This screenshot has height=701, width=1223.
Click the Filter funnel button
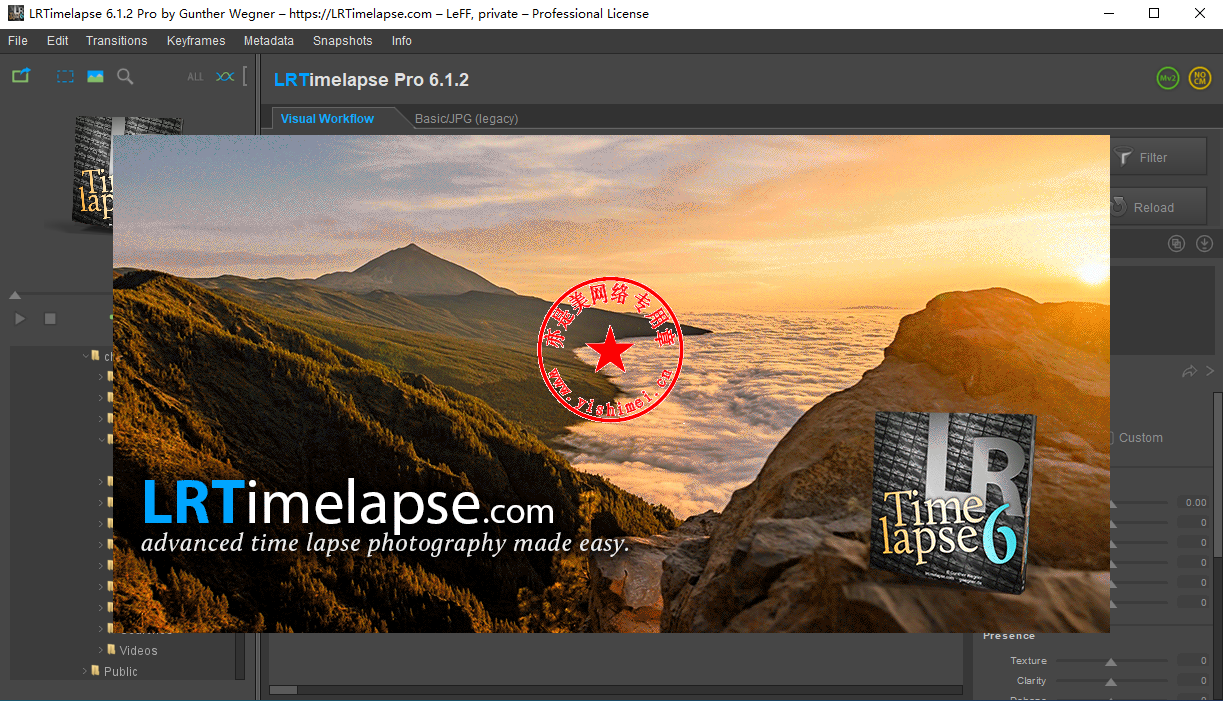(x=1157, y=157)
